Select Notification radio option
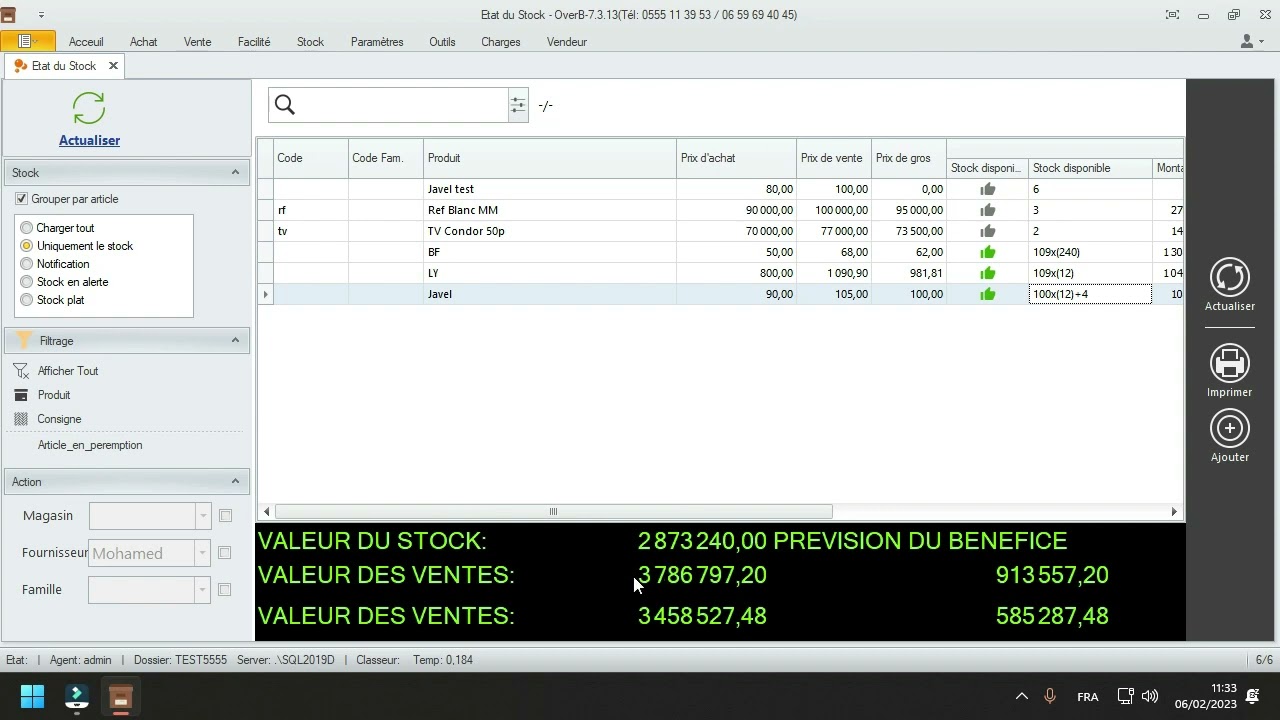This screenshot has width=1280, height=720. tap(27, 264)
